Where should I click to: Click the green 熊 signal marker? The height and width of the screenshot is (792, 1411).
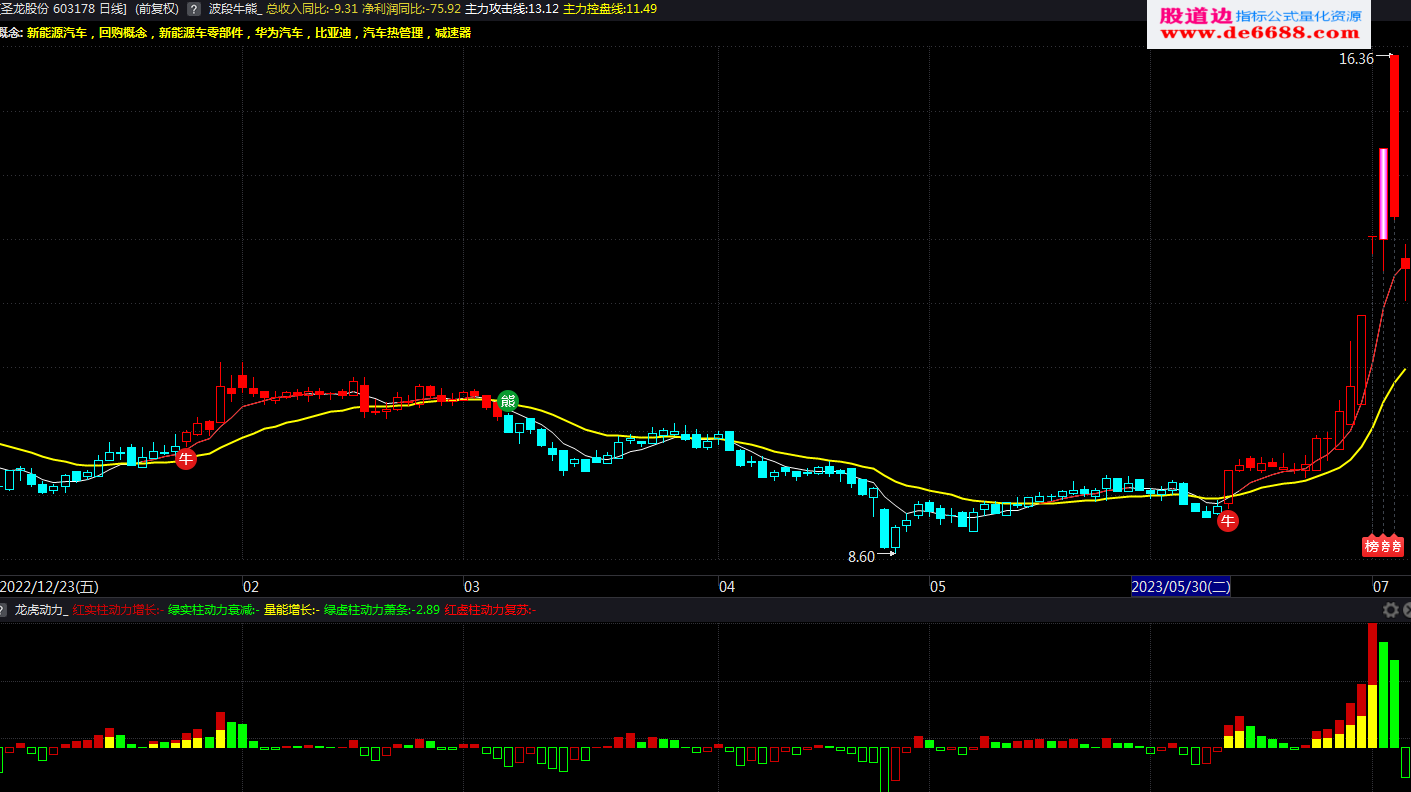coord(508,402)
